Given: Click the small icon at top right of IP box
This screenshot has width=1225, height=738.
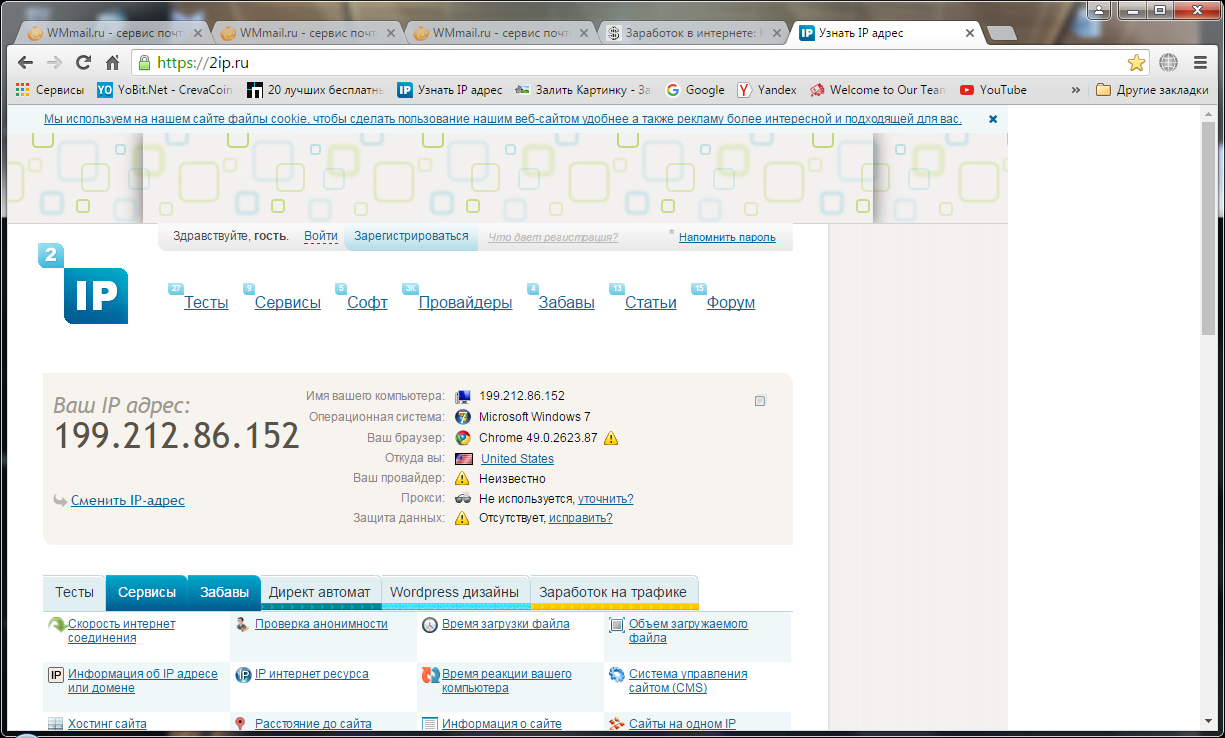Looking at the screenshot, I should point(760,401).
